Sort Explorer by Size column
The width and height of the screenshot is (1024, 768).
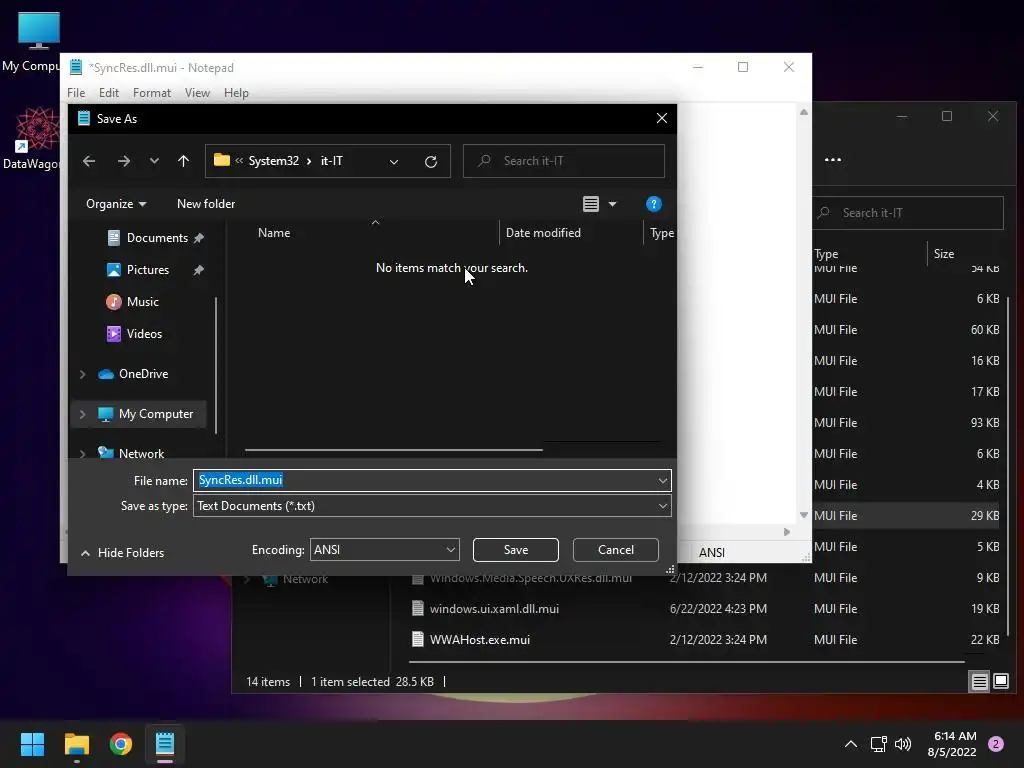[x=944, y=253]
